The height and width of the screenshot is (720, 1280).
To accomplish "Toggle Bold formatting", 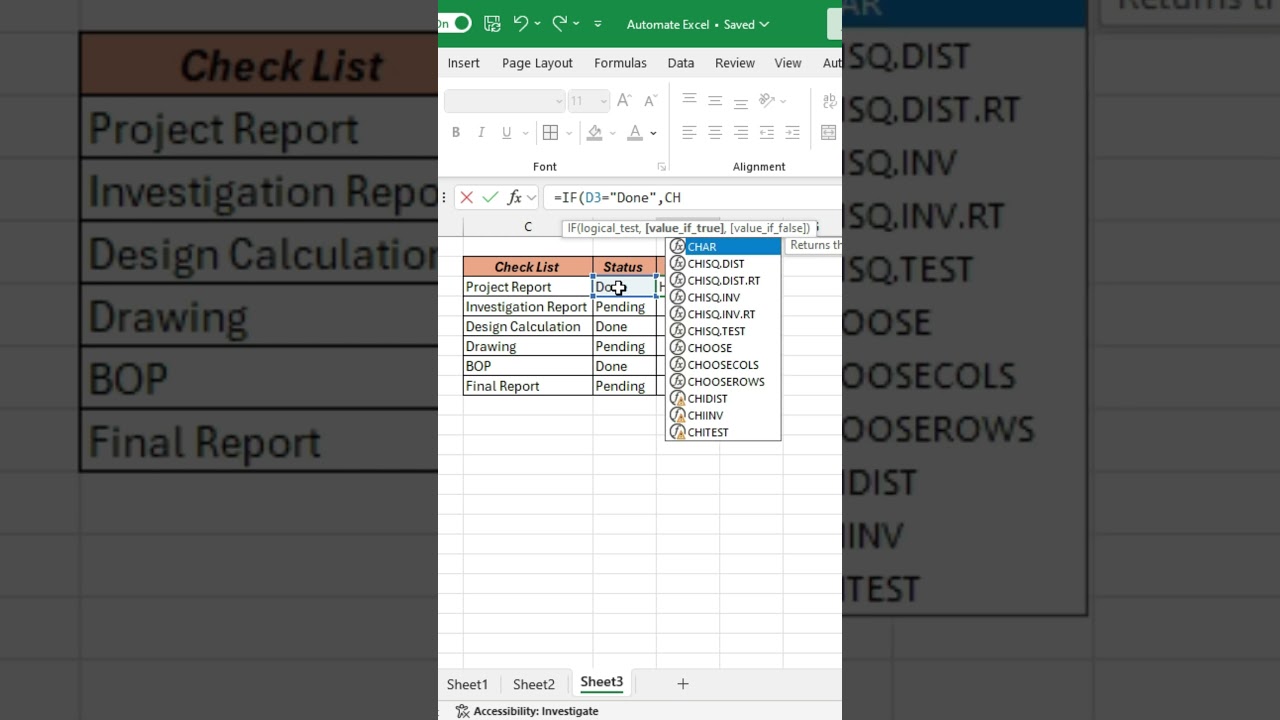I will (456, 133).
